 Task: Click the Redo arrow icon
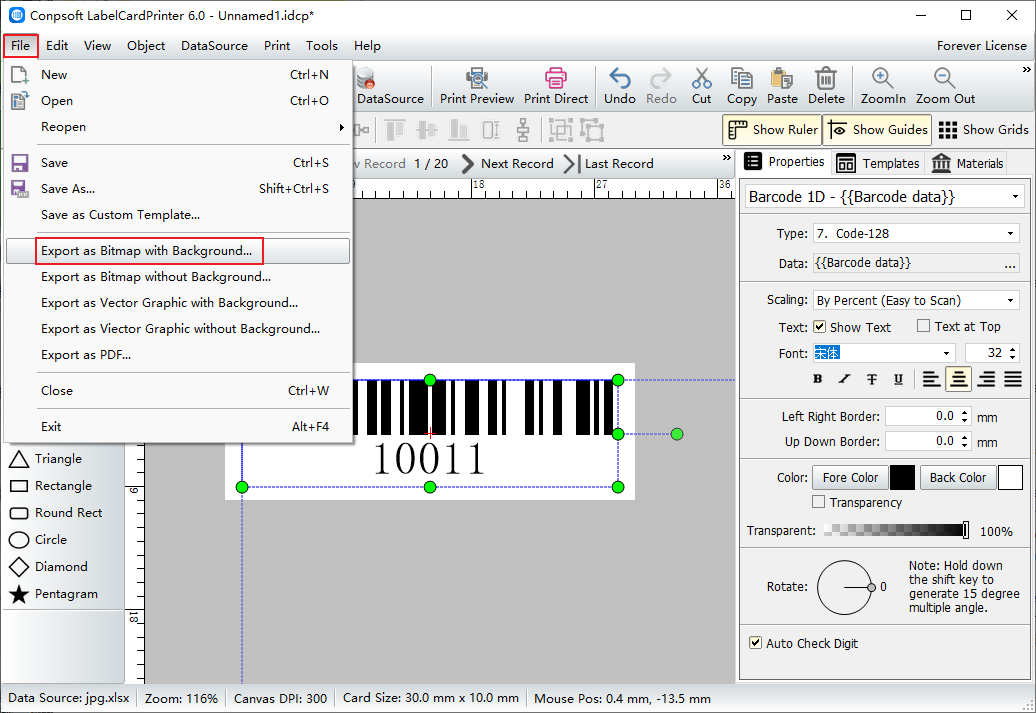point(661,79)
